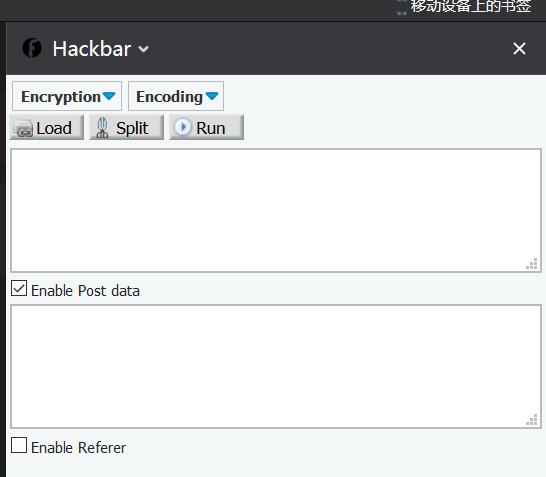
Task: Click inside the URL text area
Action: [x=276, y=210]
